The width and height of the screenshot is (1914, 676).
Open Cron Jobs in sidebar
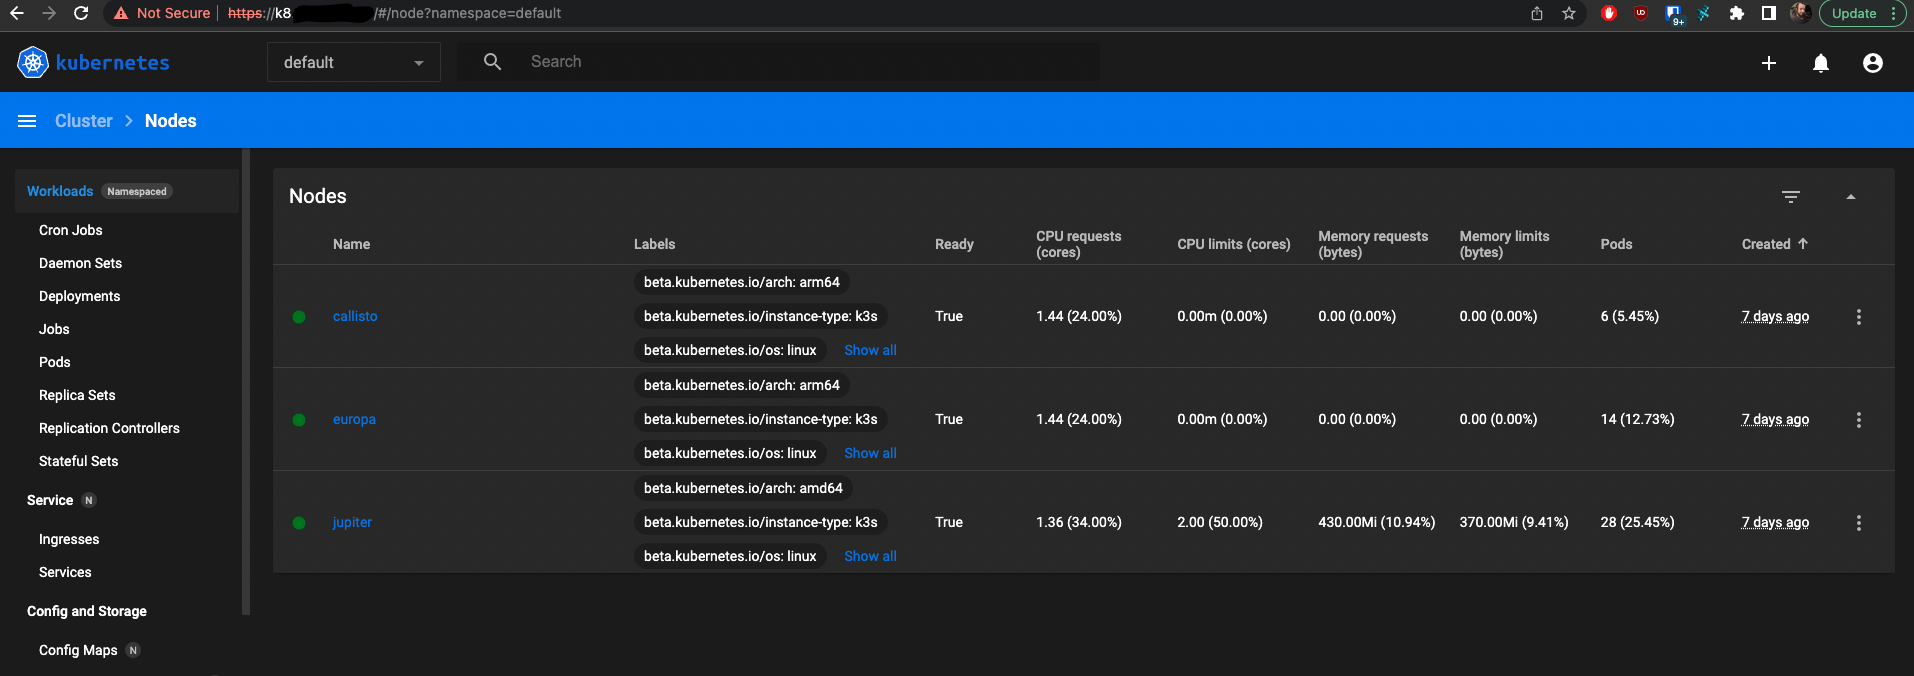pos(71,230)
